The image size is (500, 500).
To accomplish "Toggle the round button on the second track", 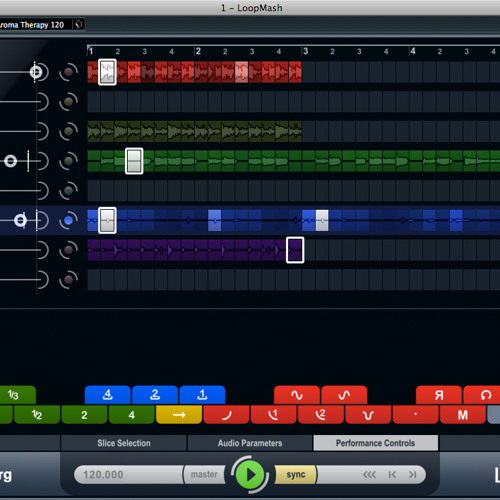I will tap(69, 102).
